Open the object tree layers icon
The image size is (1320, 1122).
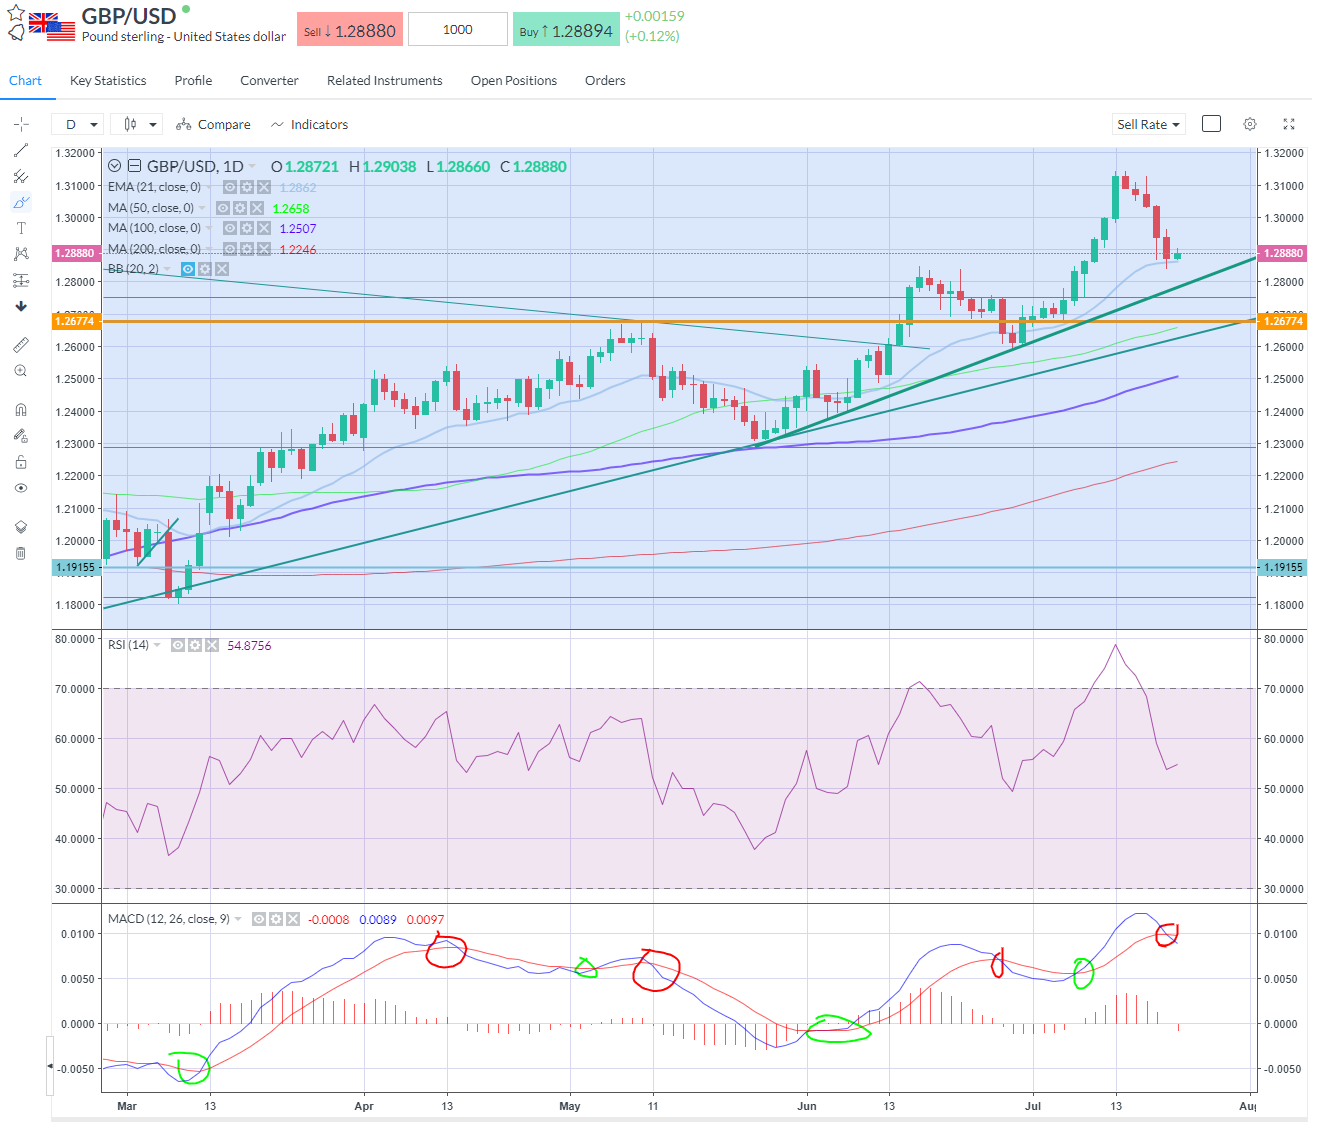coord(21,527)
